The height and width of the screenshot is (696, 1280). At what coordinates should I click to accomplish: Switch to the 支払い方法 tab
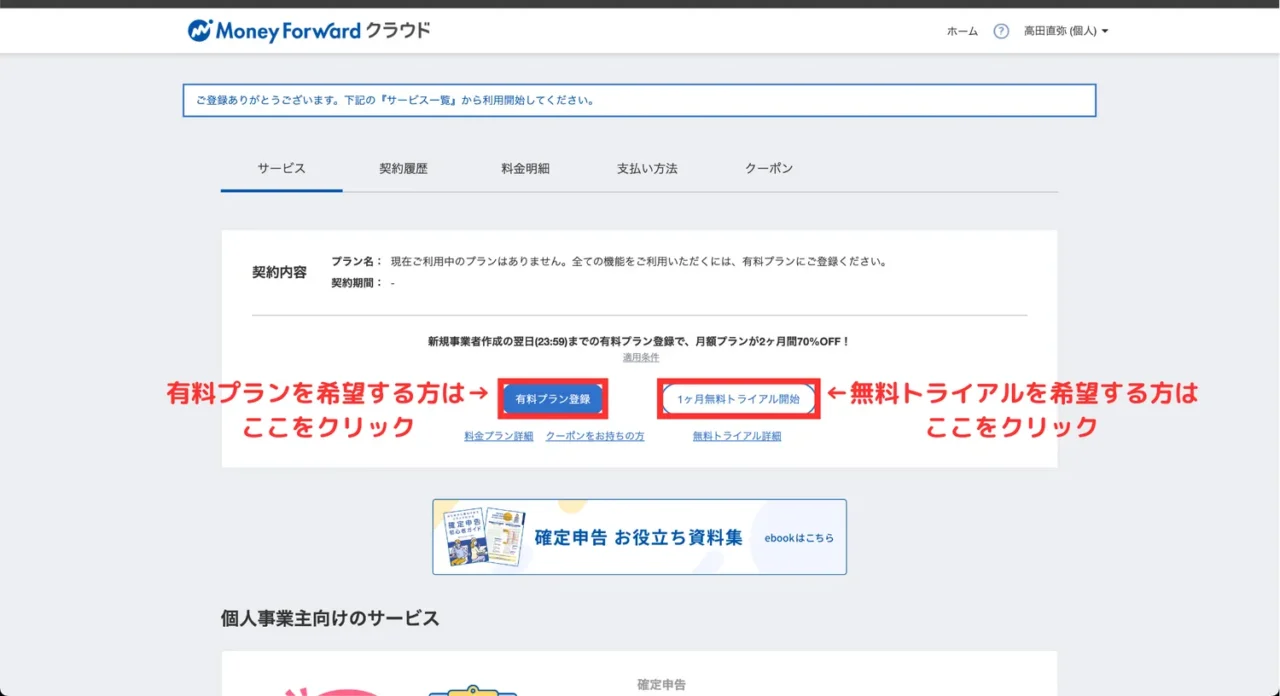pos(647,168)
